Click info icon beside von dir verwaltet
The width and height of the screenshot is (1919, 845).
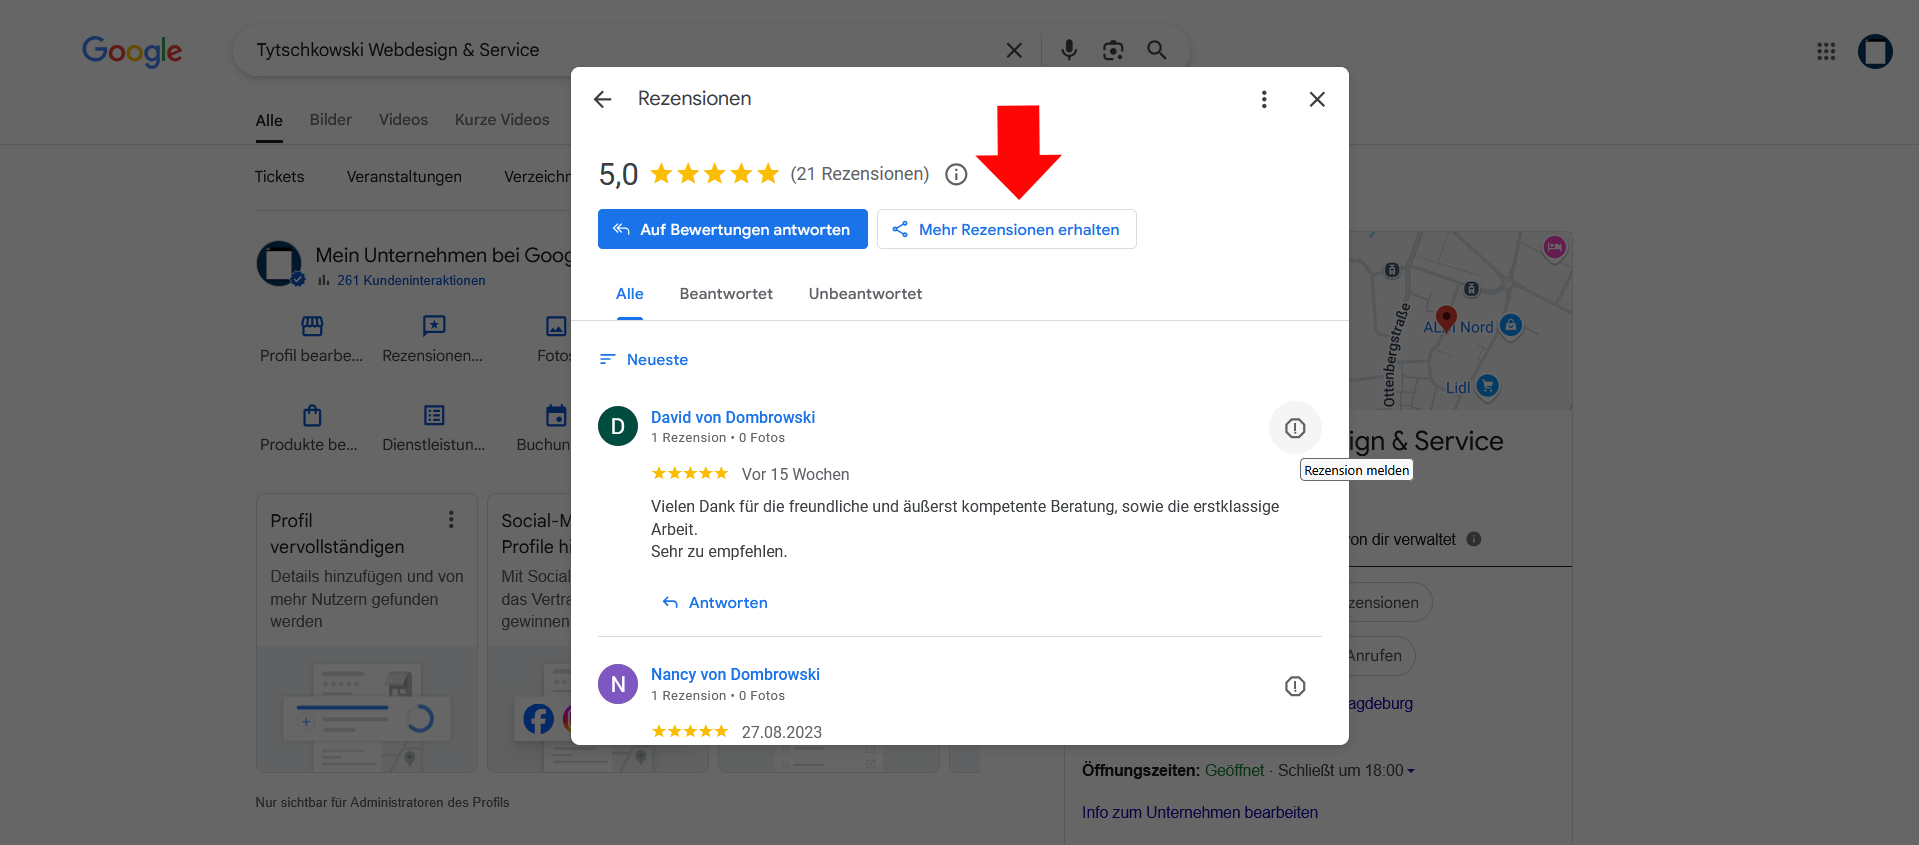coord(1473,539)
